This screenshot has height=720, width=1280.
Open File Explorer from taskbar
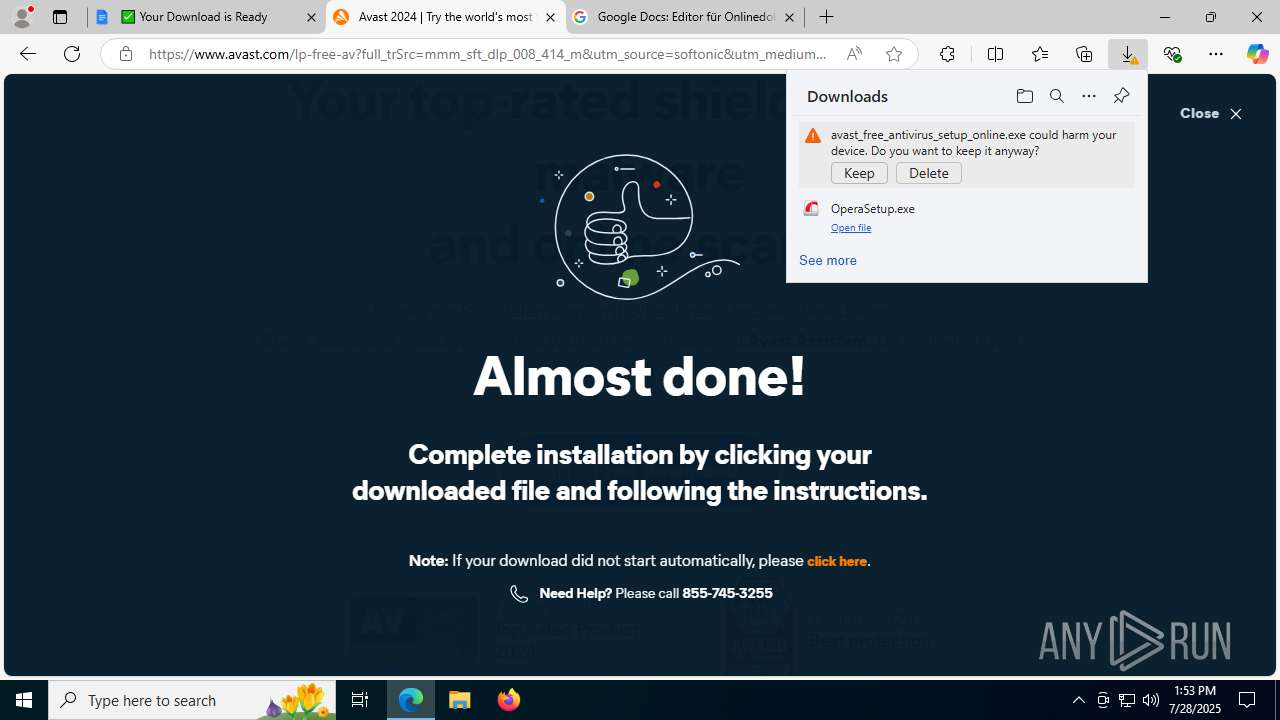tap(460, 700)
